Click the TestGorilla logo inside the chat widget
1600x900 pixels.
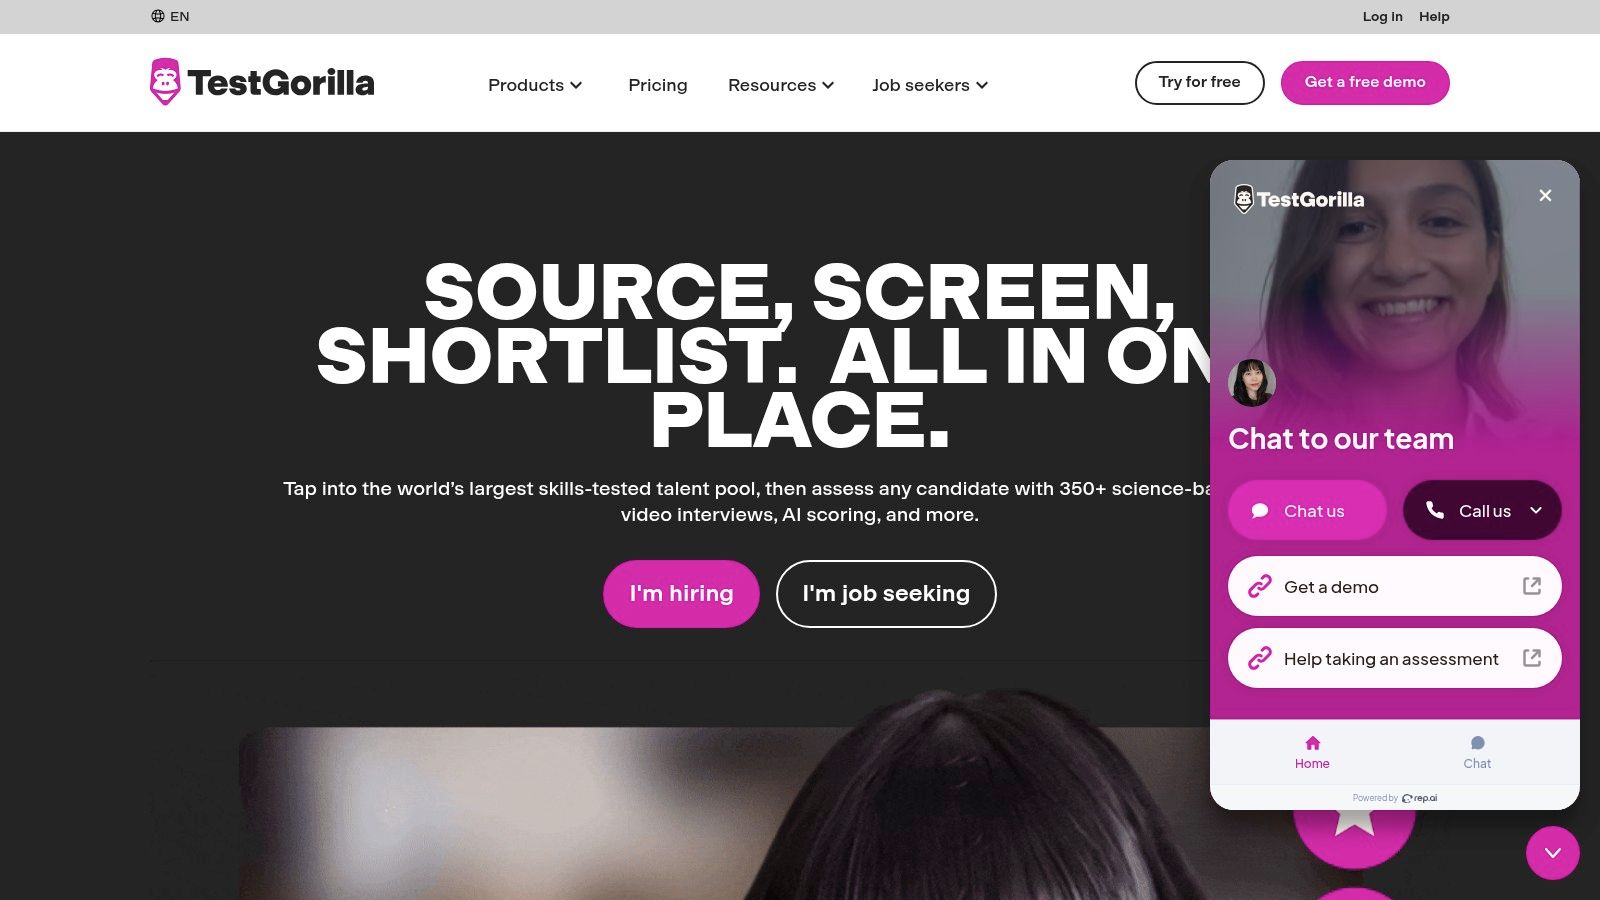[x=1299, y=199]
